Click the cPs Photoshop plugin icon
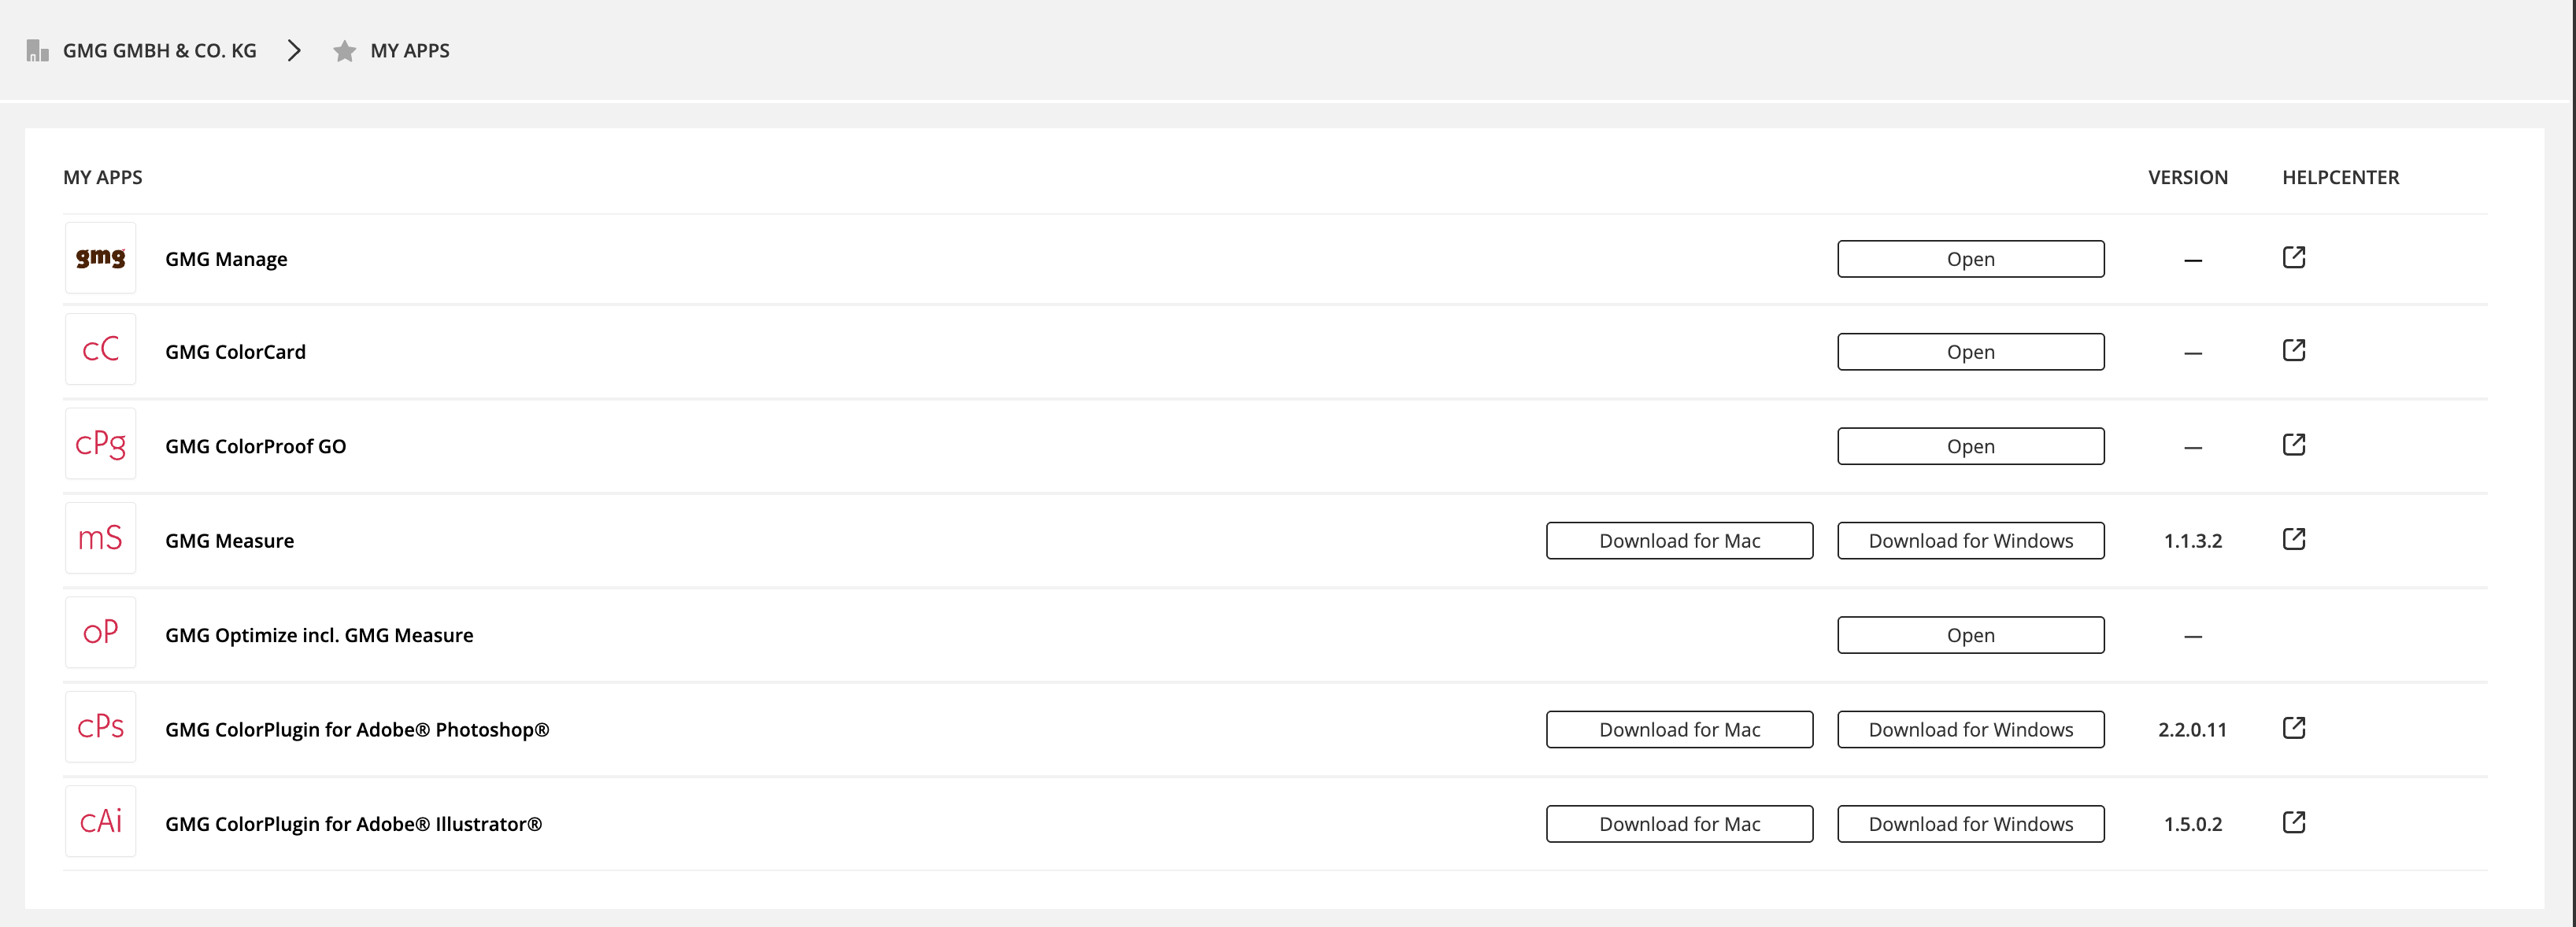 (101, 727)
